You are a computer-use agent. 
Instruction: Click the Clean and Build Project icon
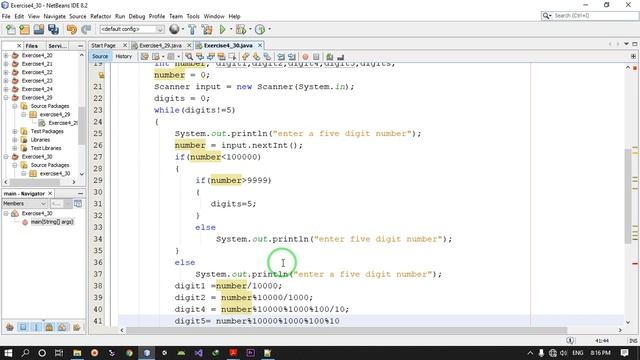click(x=207, y=29)
